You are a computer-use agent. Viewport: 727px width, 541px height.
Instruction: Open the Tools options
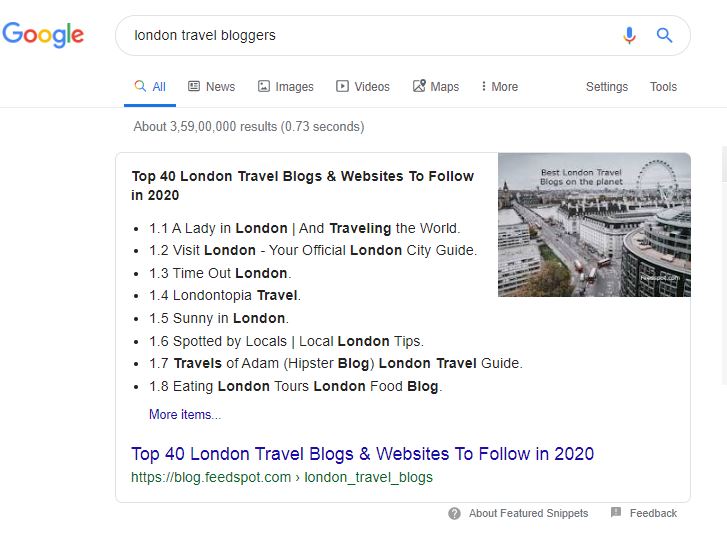click(x=663, y=87)
